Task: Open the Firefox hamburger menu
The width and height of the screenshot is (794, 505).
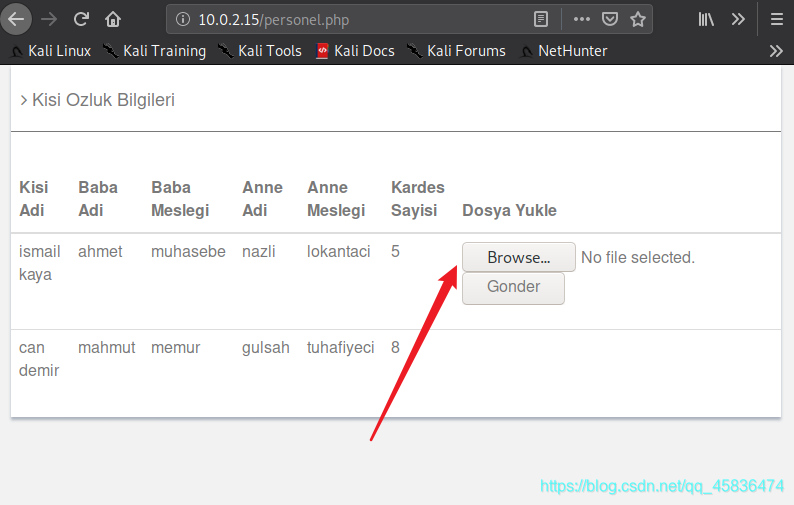Action: 777,19
